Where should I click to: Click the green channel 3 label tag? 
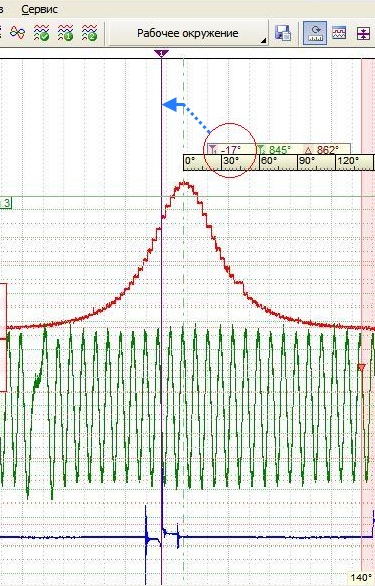[6, 203]
